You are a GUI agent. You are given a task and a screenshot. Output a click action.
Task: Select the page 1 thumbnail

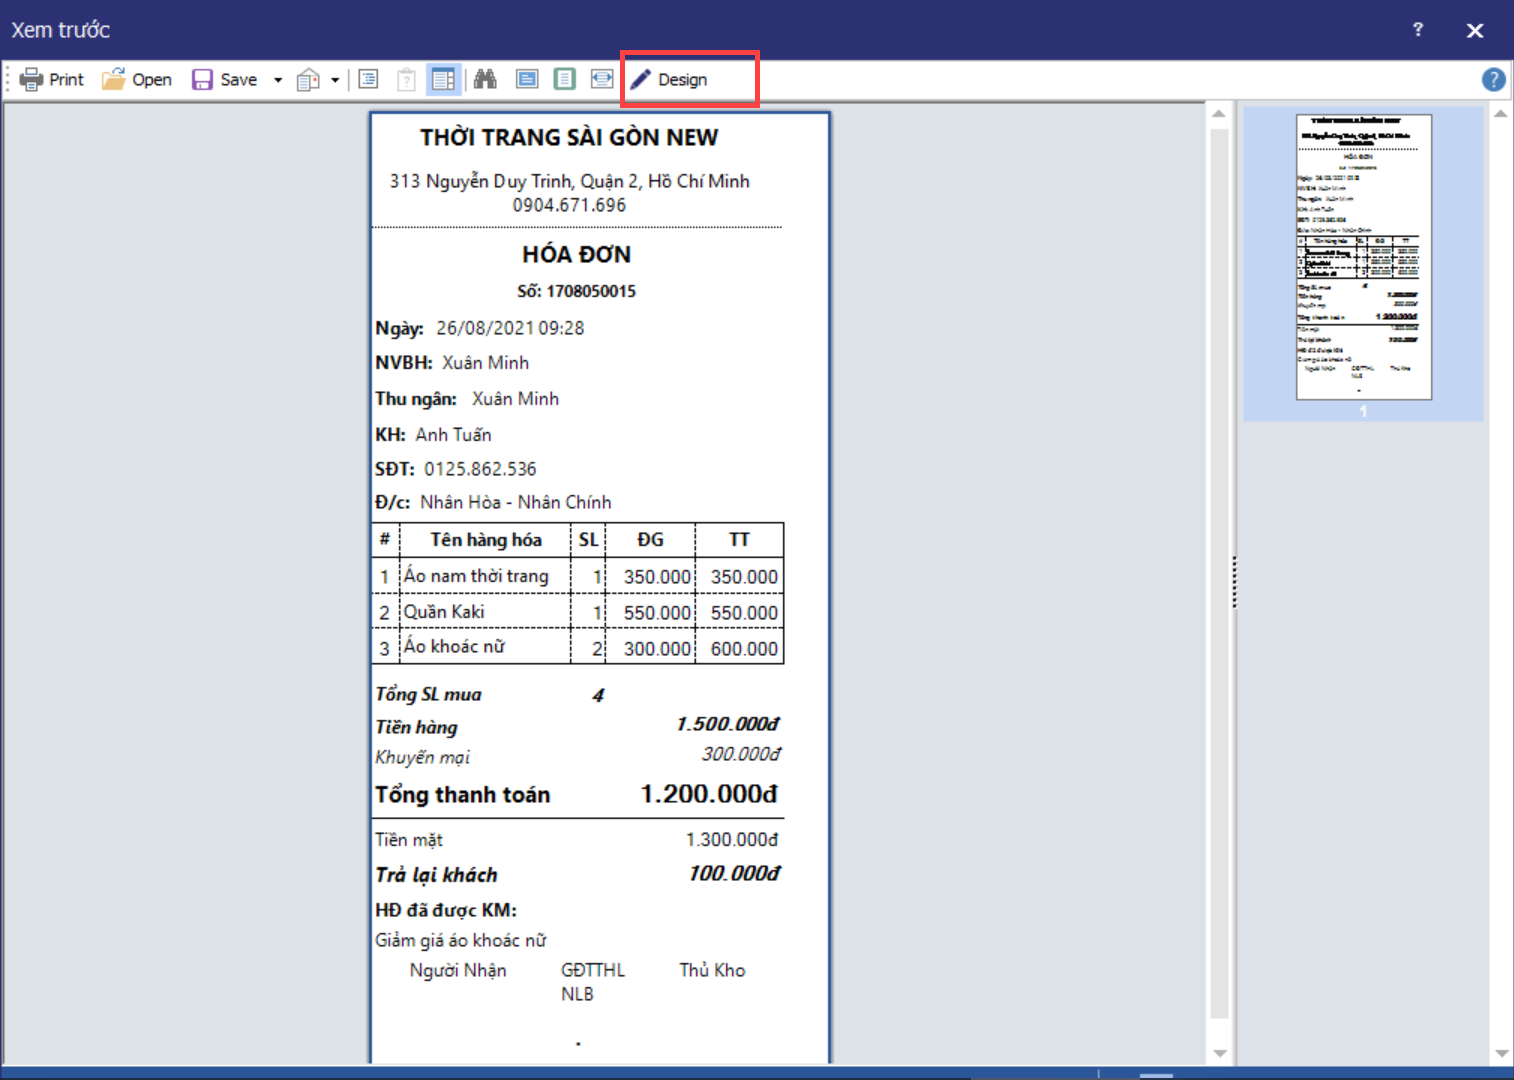tap(1364, 258)
